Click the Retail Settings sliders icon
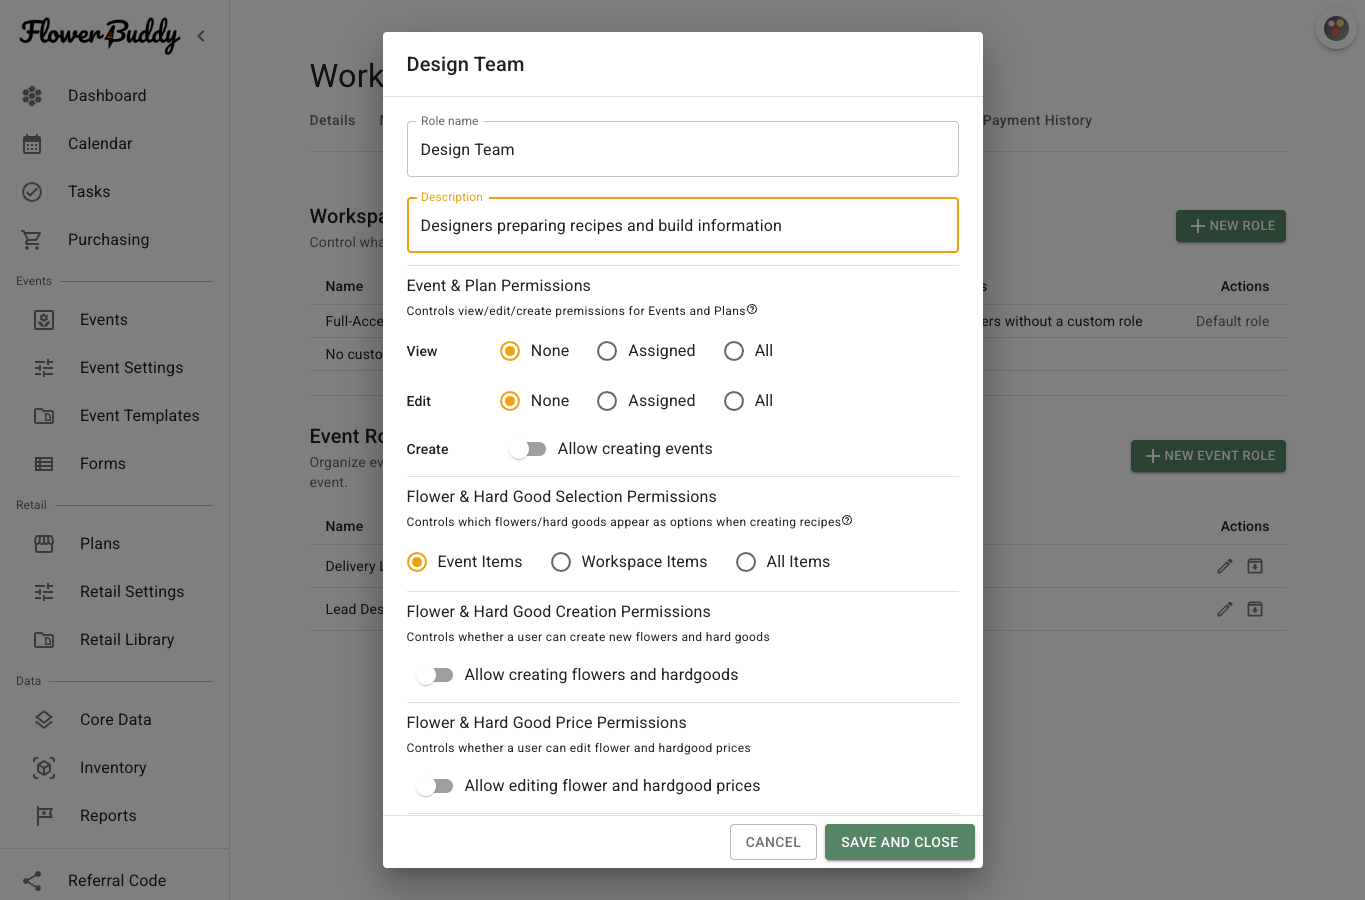 [44, 592]
